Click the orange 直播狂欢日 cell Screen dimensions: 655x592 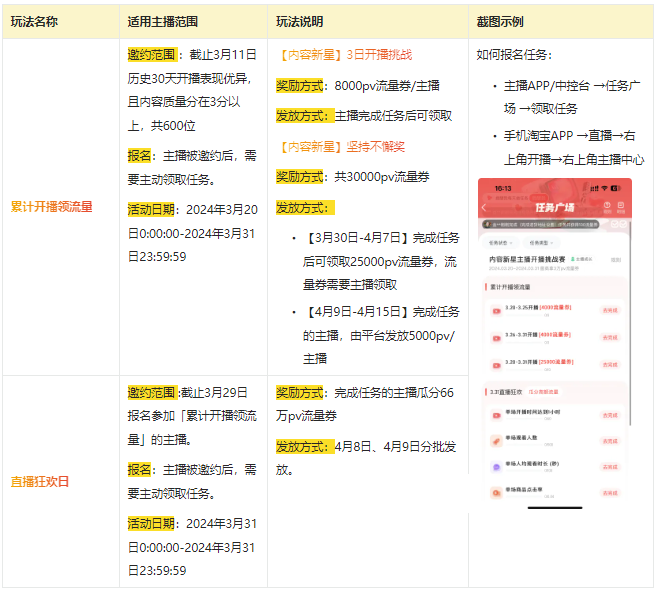(40, 482)
